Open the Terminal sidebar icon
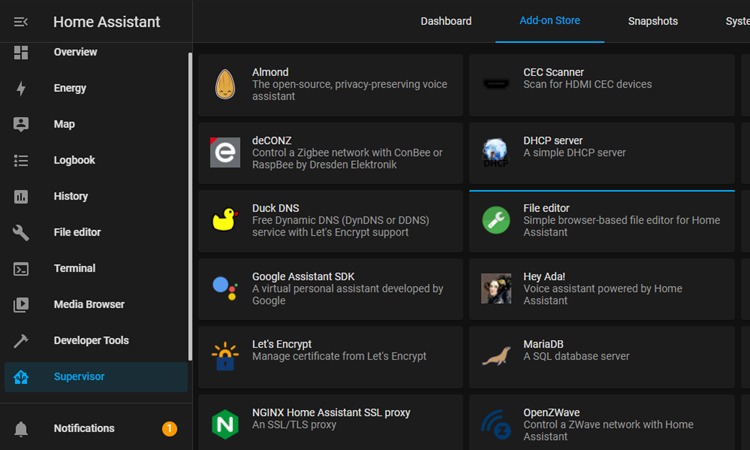Screen dimensions: 750x450 (x=21, y=268)
